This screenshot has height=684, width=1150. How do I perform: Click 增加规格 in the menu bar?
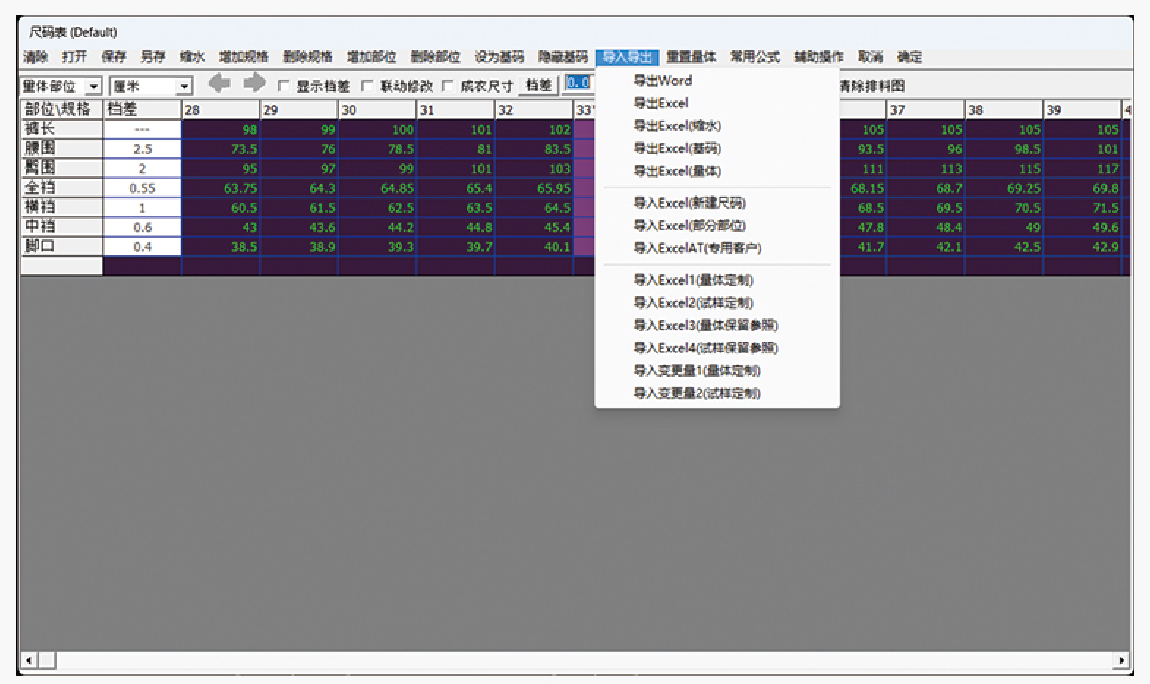point(243,57)
